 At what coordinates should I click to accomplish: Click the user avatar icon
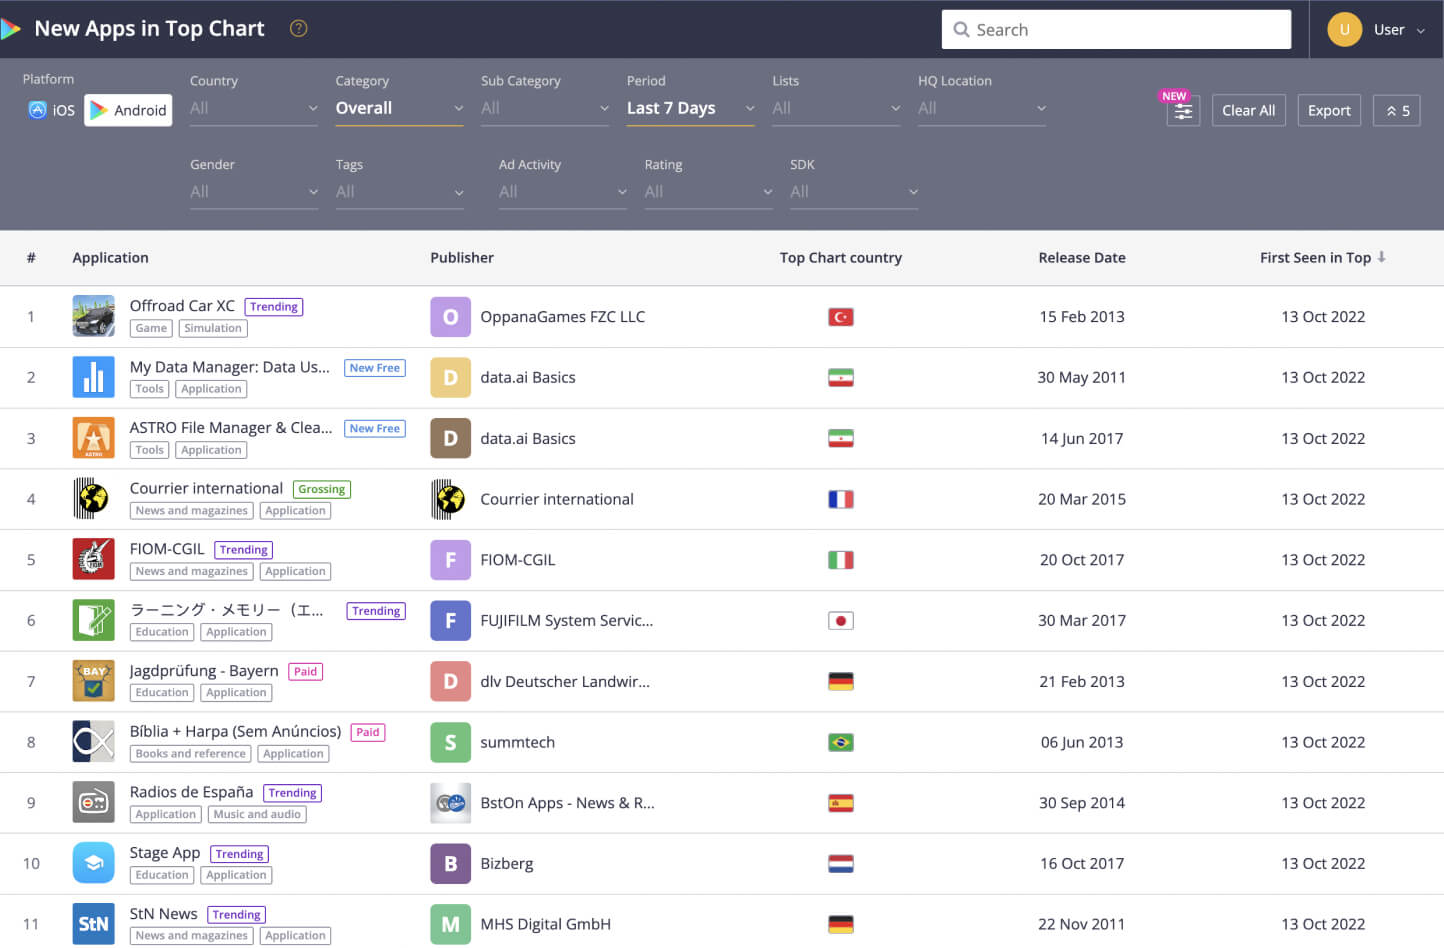tap(1344, 30)
